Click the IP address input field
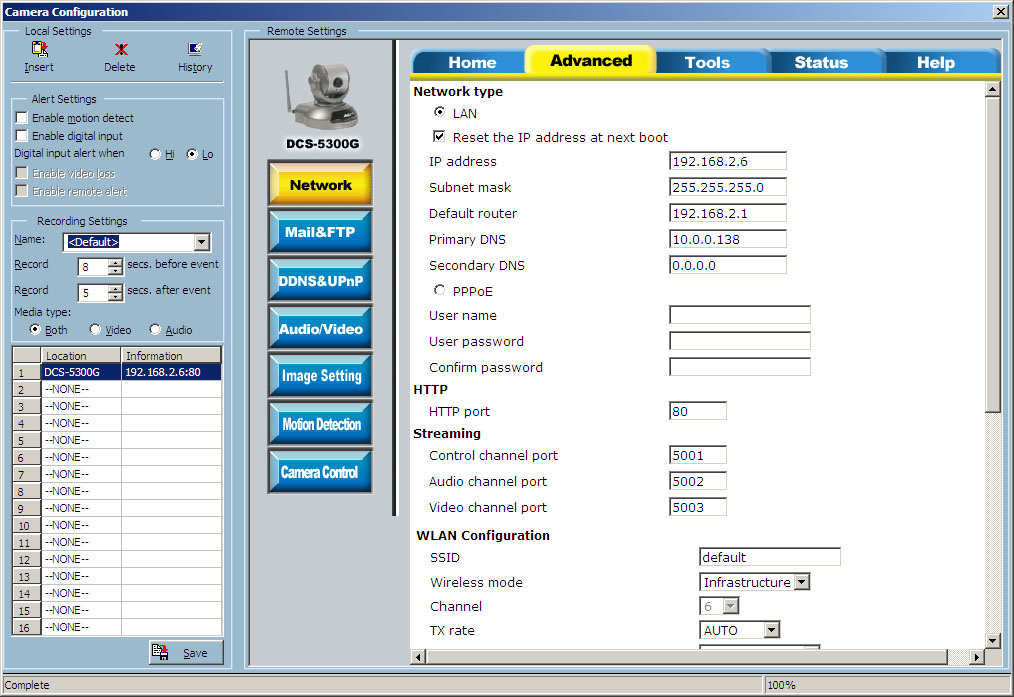1014x697 pixels. click(x=727, y=161)
